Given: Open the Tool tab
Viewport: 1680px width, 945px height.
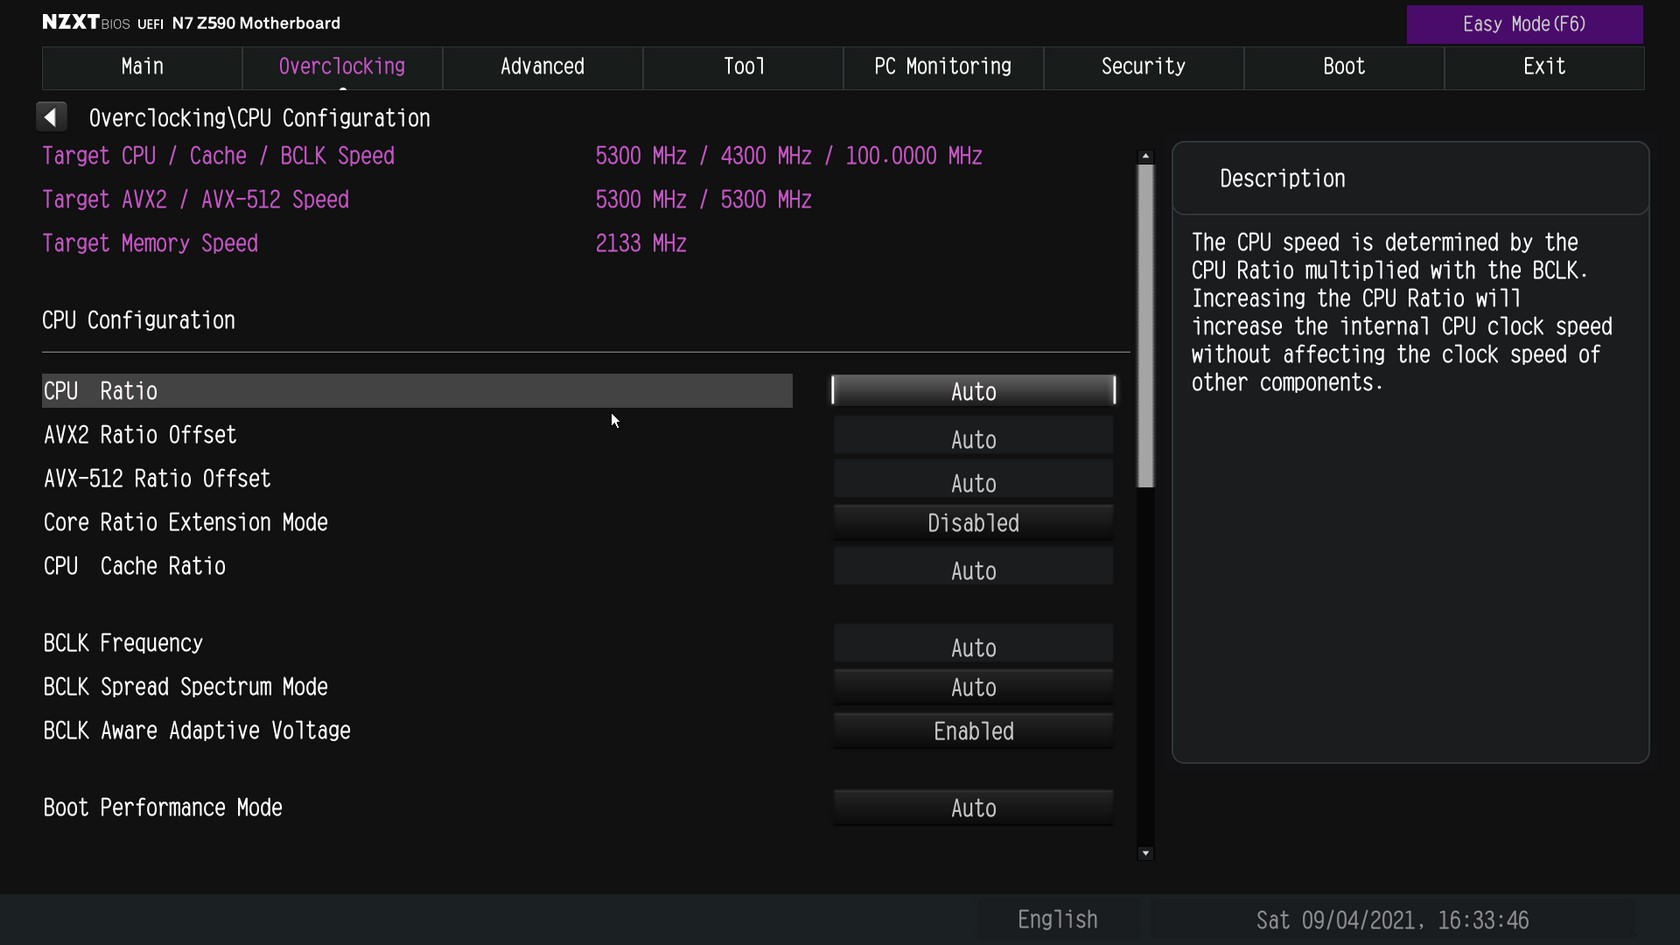Looking at the screenshot, I should tap(743, 67).
